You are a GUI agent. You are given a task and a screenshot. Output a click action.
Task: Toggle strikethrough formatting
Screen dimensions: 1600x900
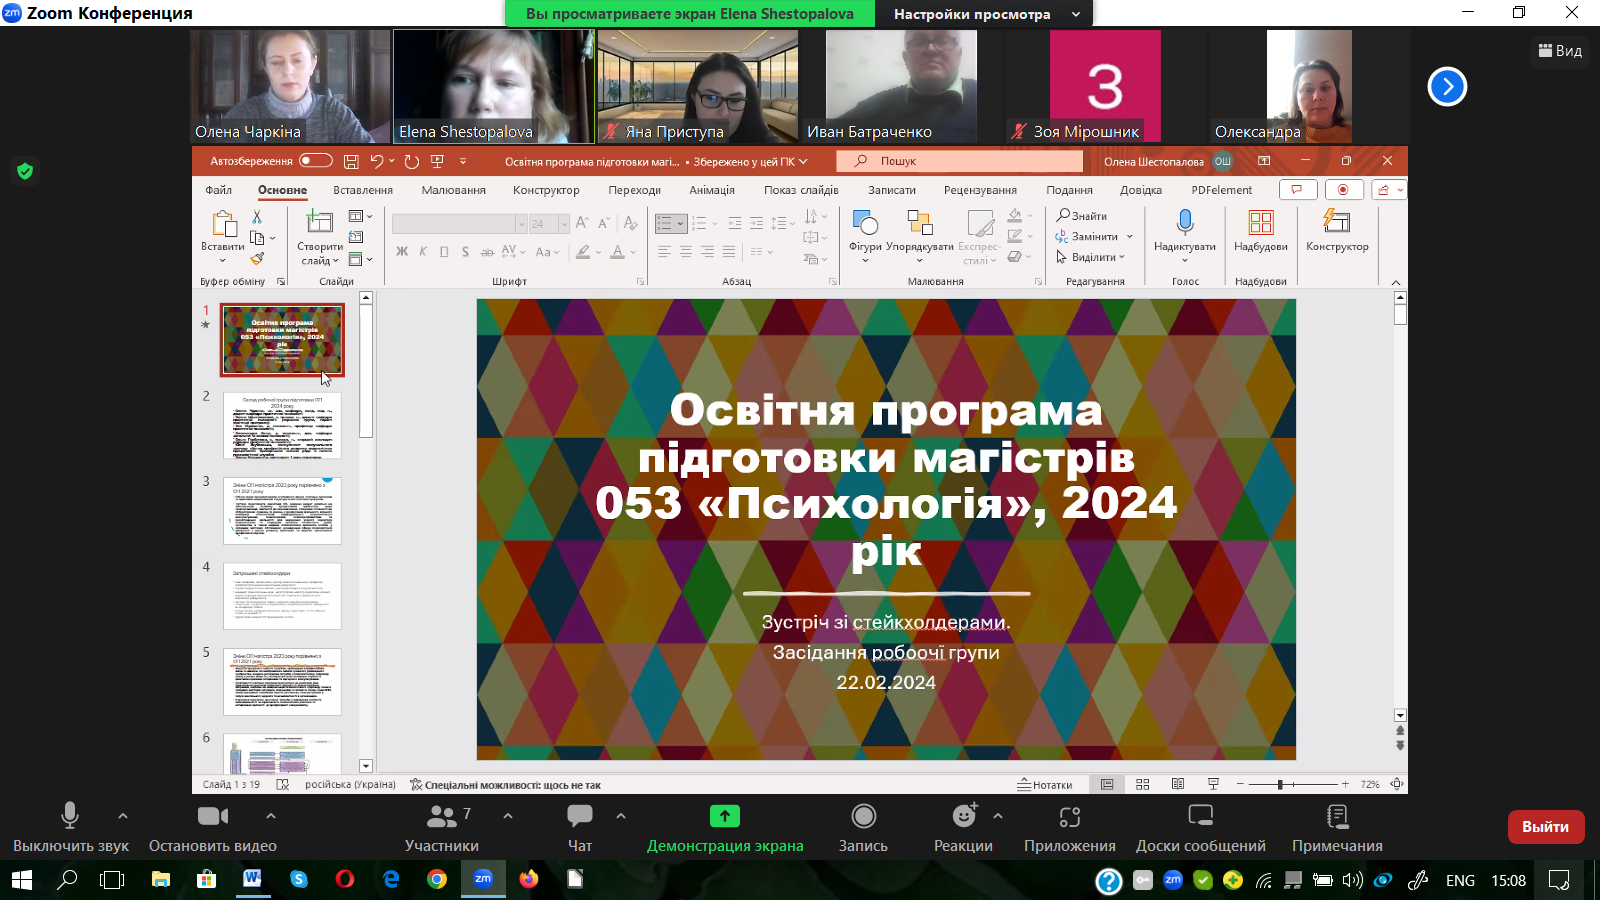(487, 252)
